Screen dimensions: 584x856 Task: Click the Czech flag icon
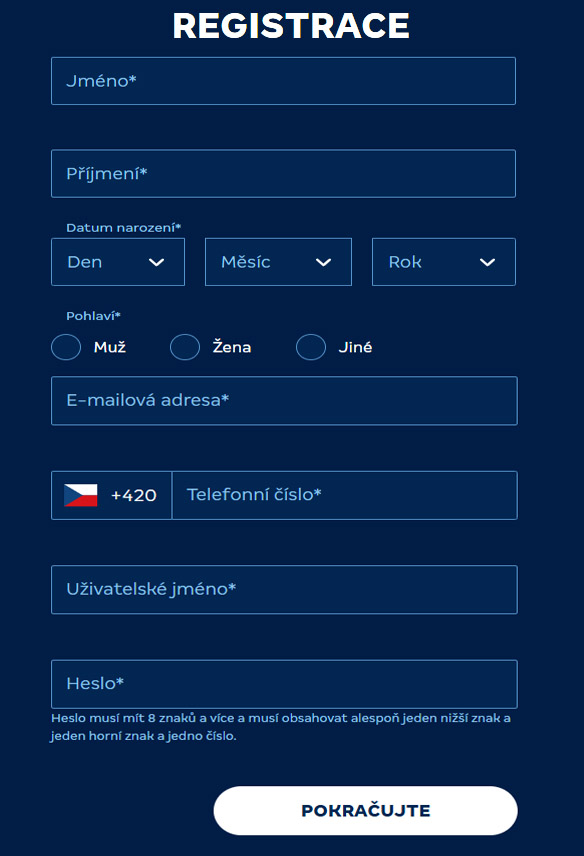[80, 495]
